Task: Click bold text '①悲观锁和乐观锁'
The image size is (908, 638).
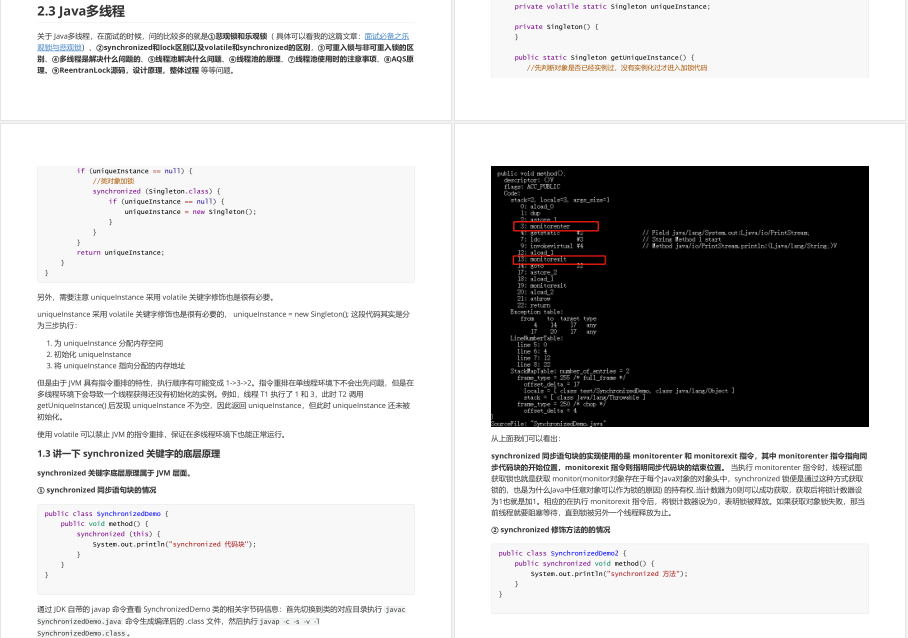Action: tap(237, 36)
